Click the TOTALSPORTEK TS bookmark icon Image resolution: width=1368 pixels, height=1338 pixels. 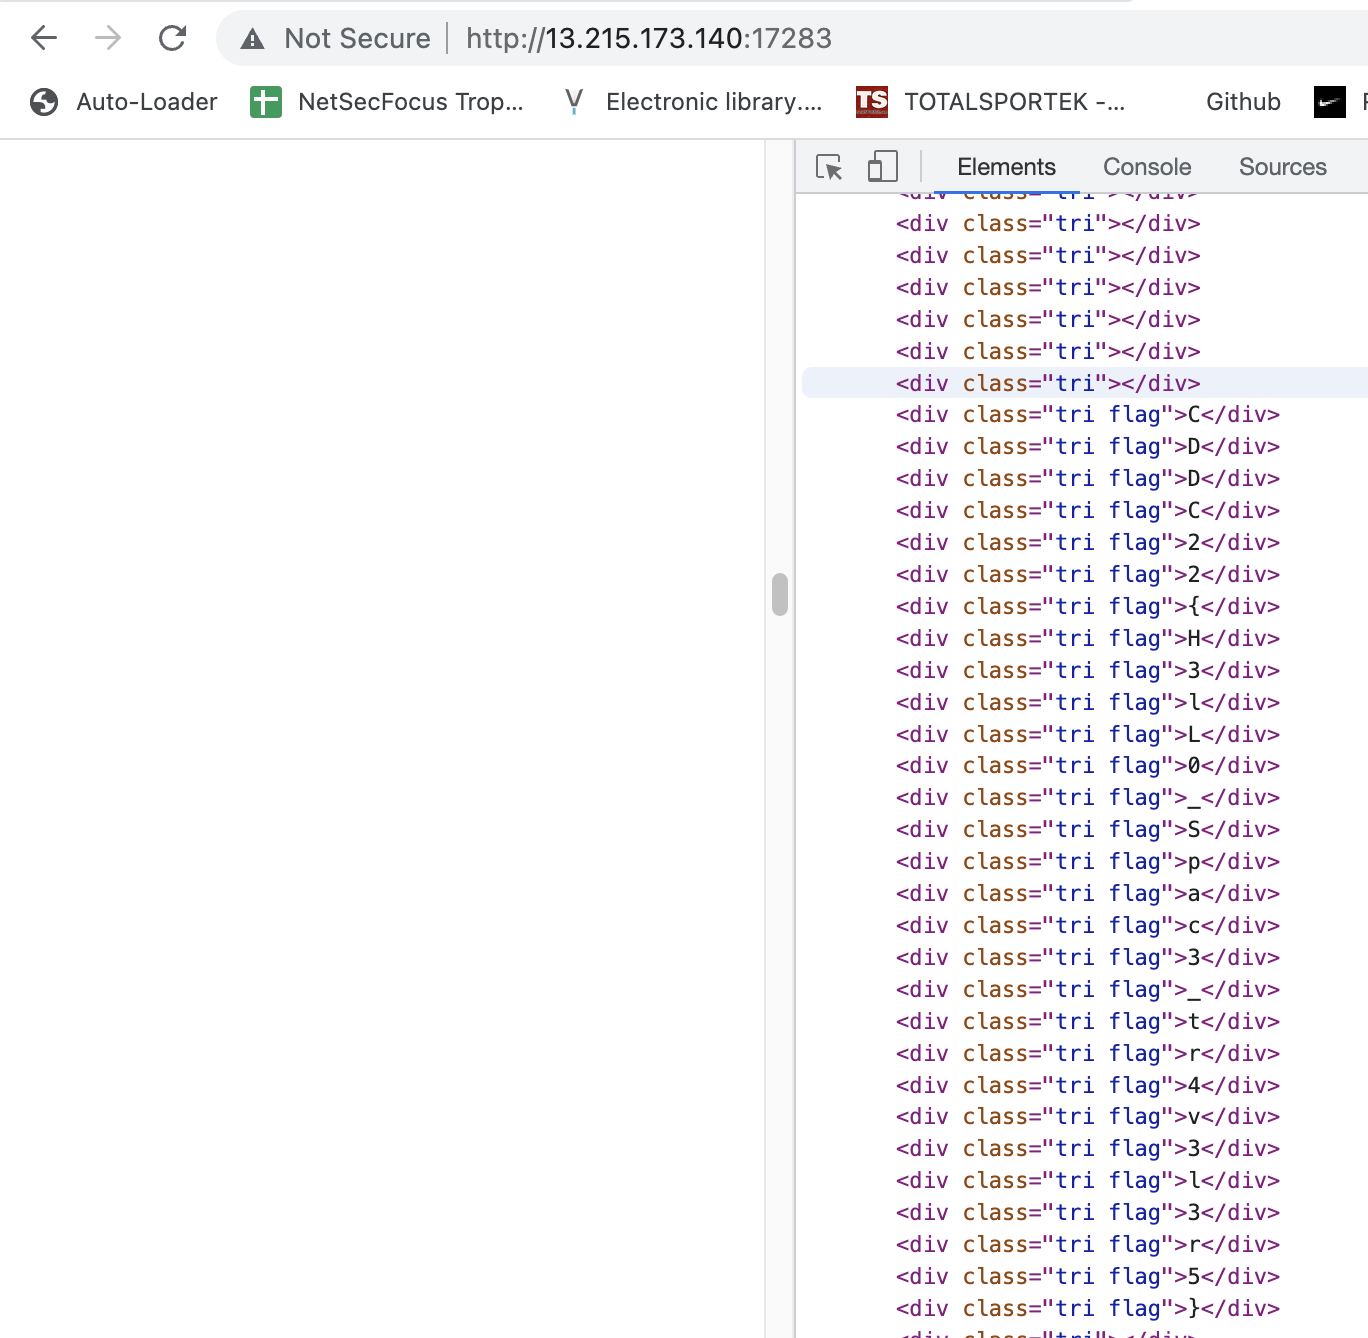coord(871,101)
